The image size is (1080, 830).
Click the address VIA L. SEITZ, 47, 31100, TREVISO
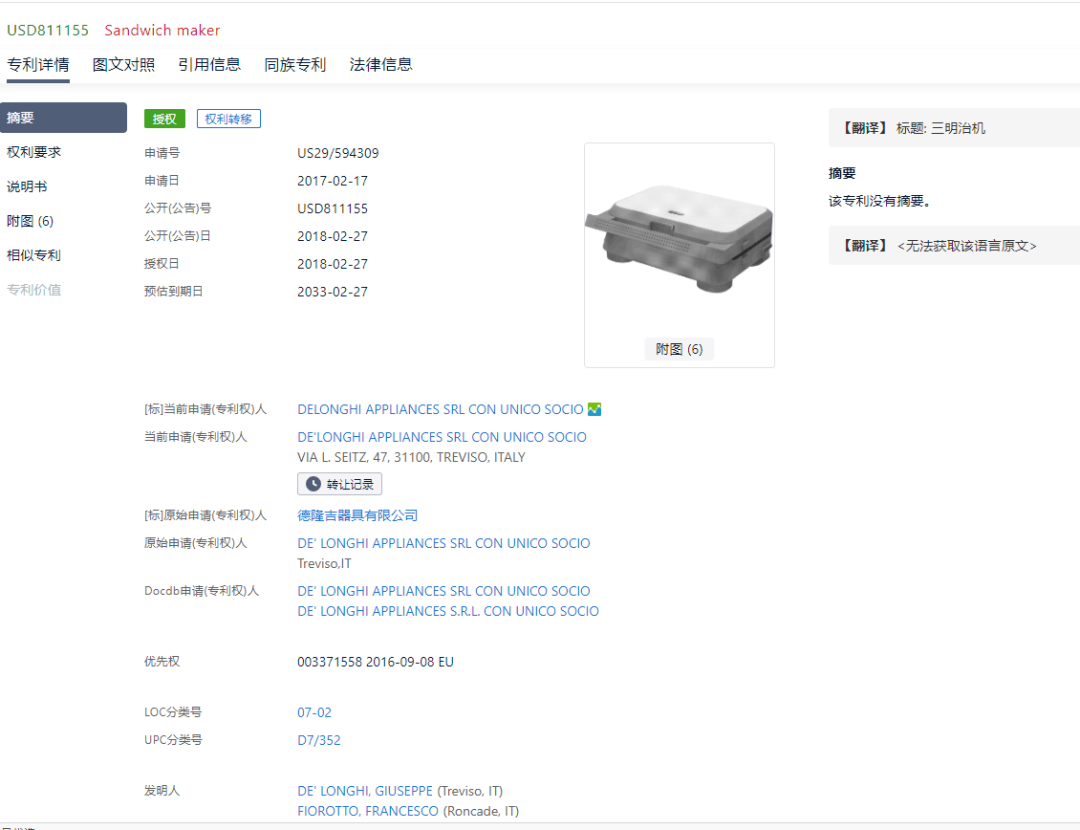pyautogui.click(x=411, y=457)
